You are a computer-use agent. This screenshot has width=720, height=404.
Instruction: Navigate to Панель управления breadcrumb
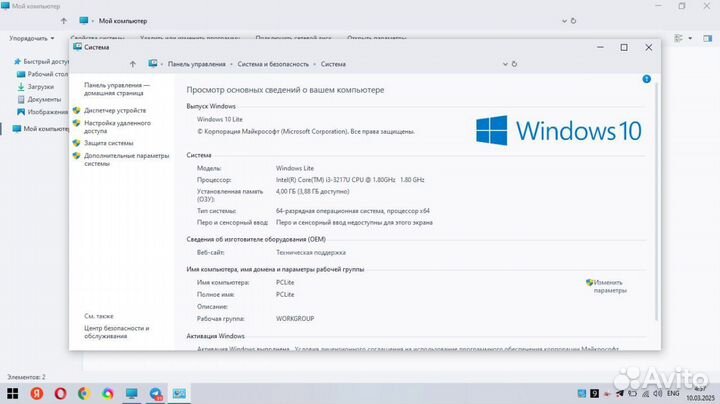[197, 64]
